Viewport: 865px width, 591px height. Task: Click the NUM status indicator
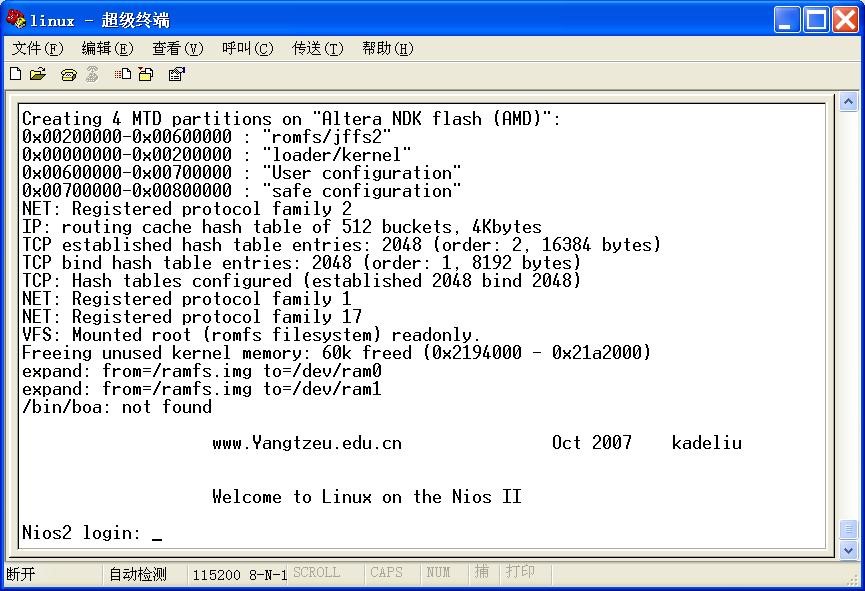click(438, 572)
